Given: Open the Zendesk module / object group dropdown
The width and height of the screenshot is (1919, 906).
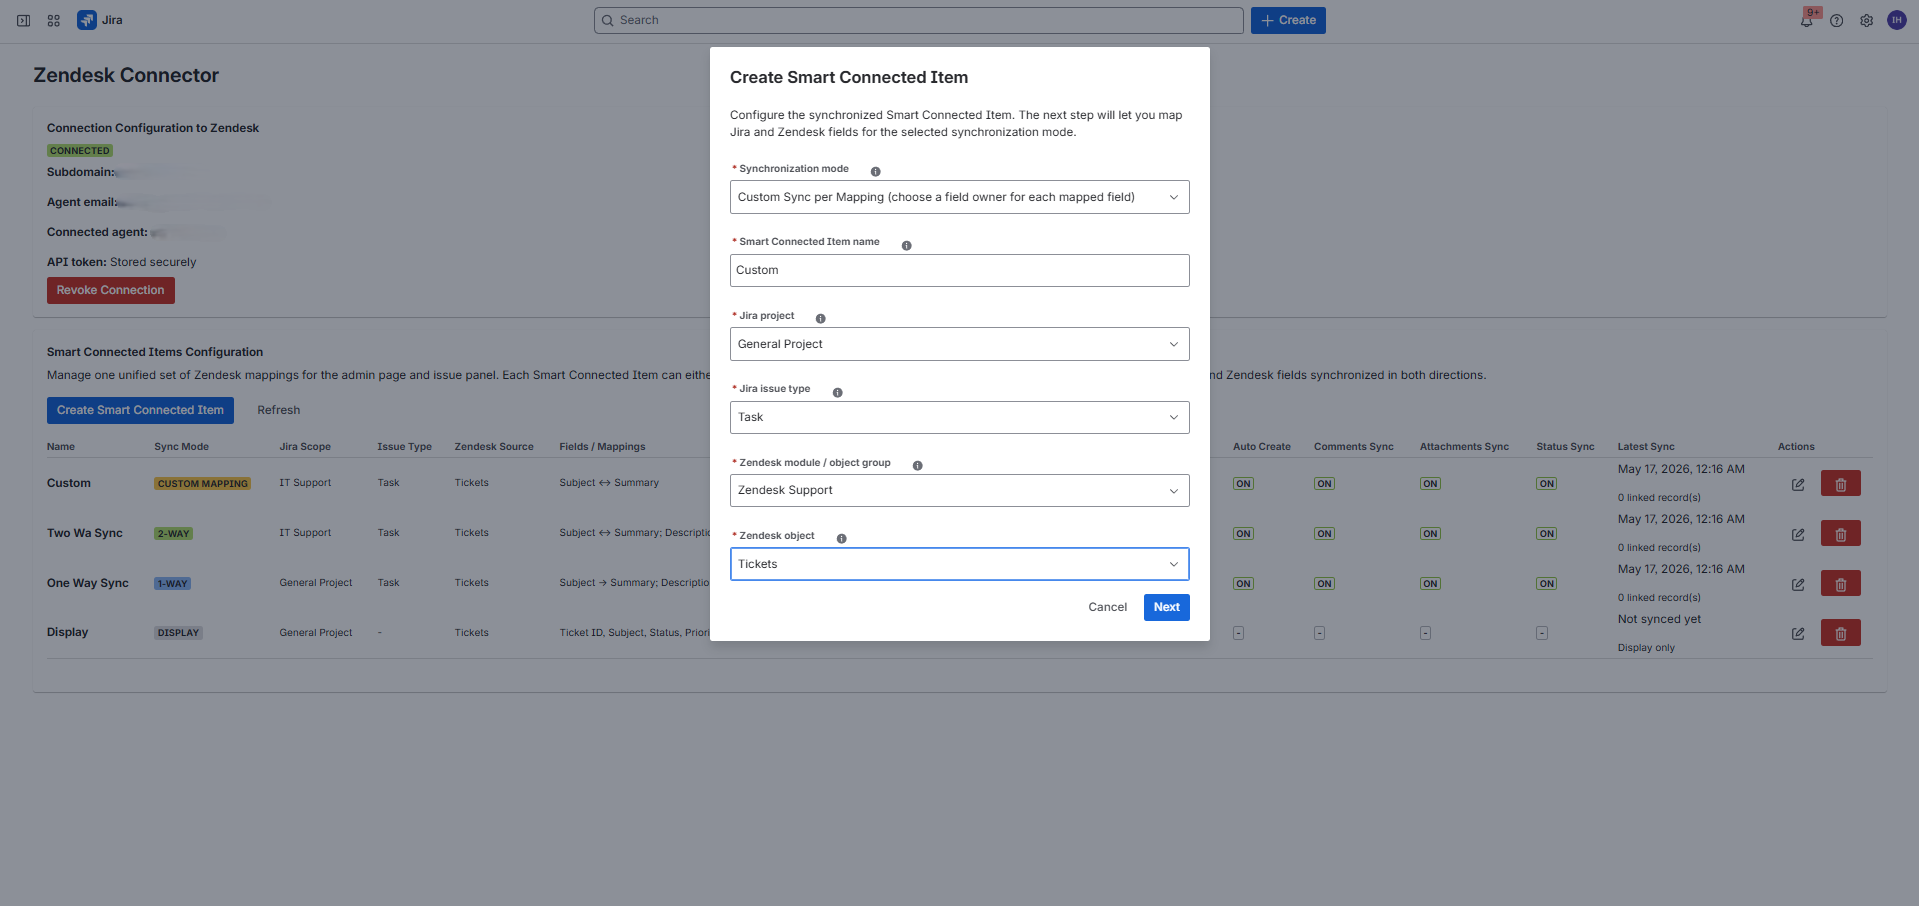Looking at the screenshot, I should pos(959,490).
